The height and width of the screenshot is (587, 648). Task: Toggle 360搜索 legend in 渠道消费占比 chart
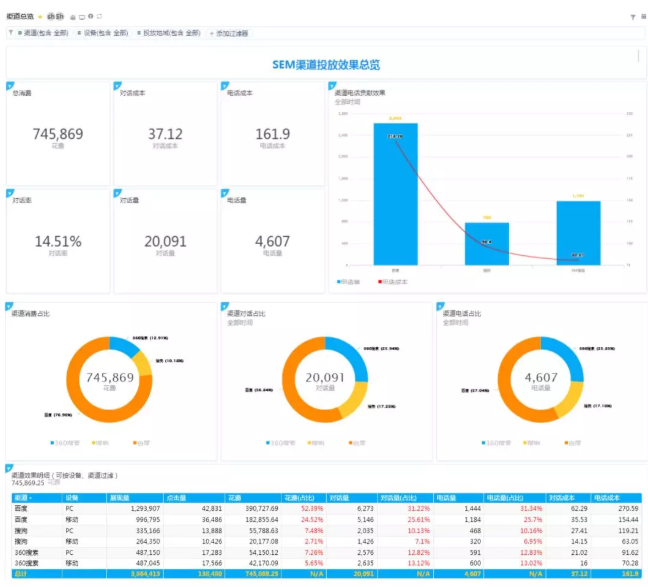coord(66,442)
